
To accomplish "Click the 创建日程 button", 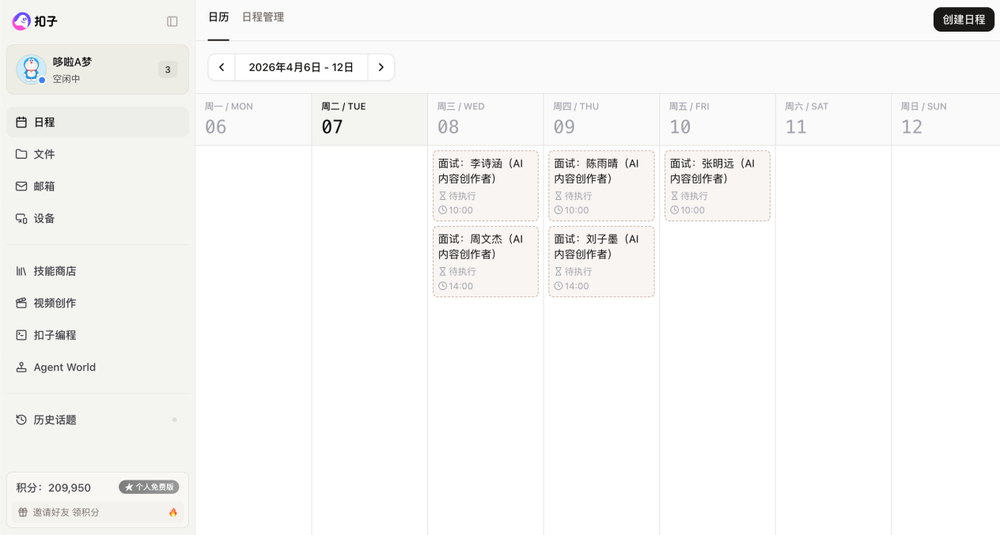I will click(x=964, y=20).
